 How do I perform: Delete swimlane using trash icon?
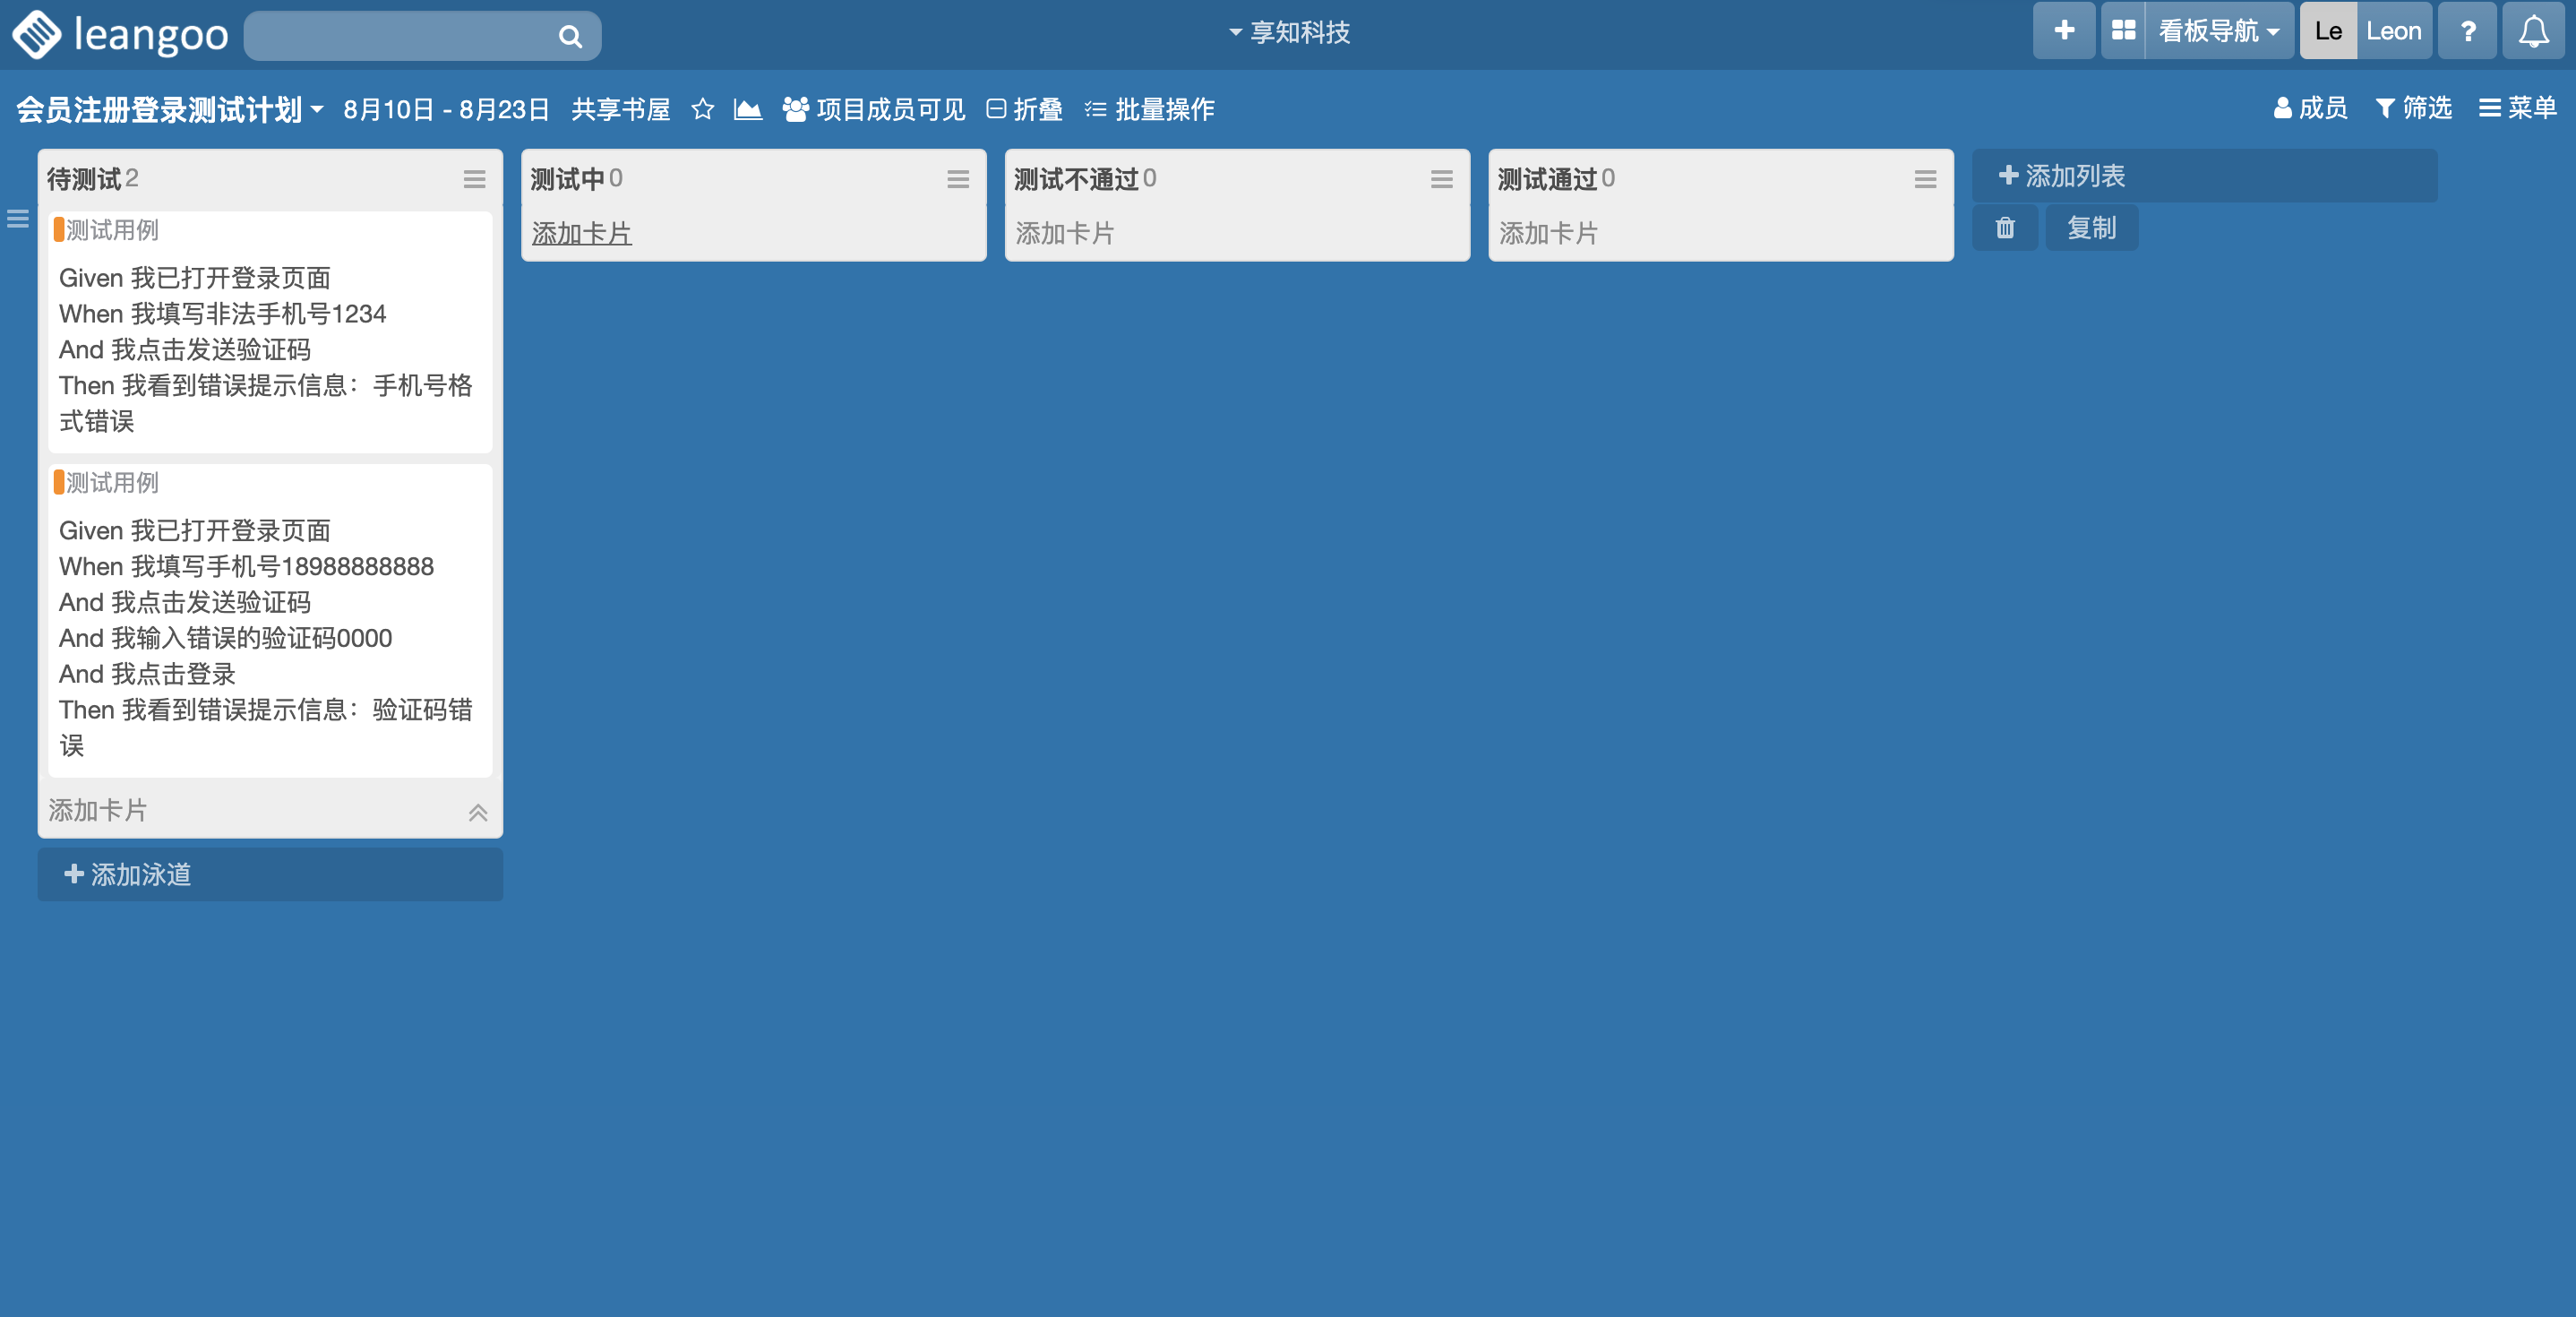coord(2004,228)
